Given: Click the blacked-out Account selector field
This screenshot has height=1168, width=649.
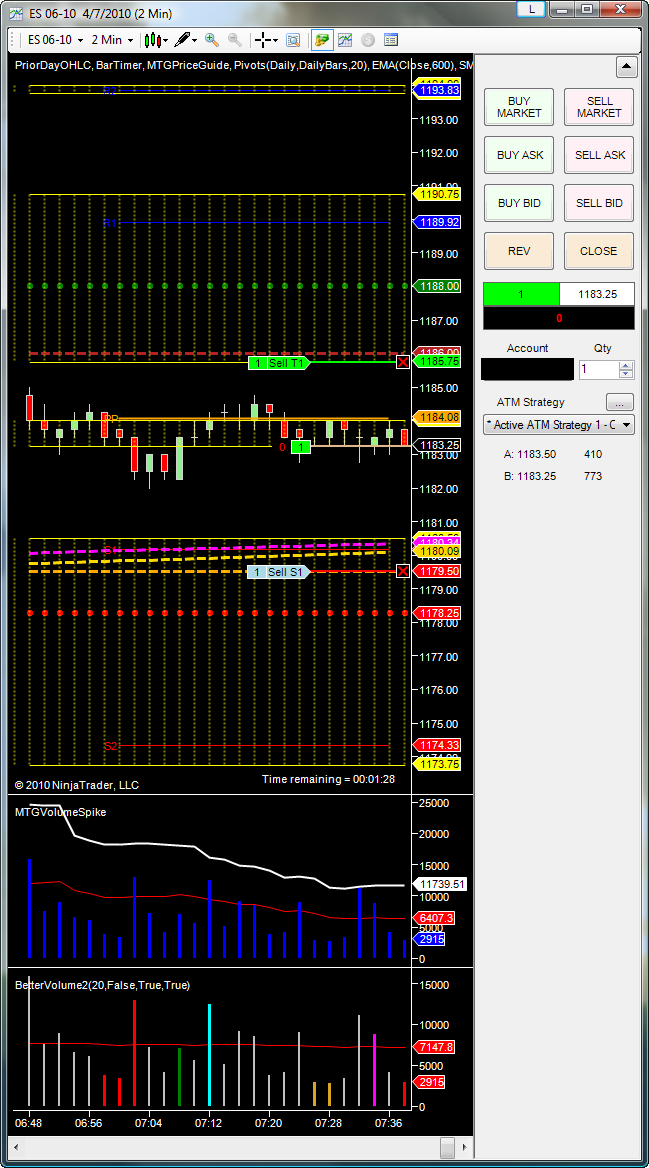Looking at the screenshot, I should [x=527, y=369].
